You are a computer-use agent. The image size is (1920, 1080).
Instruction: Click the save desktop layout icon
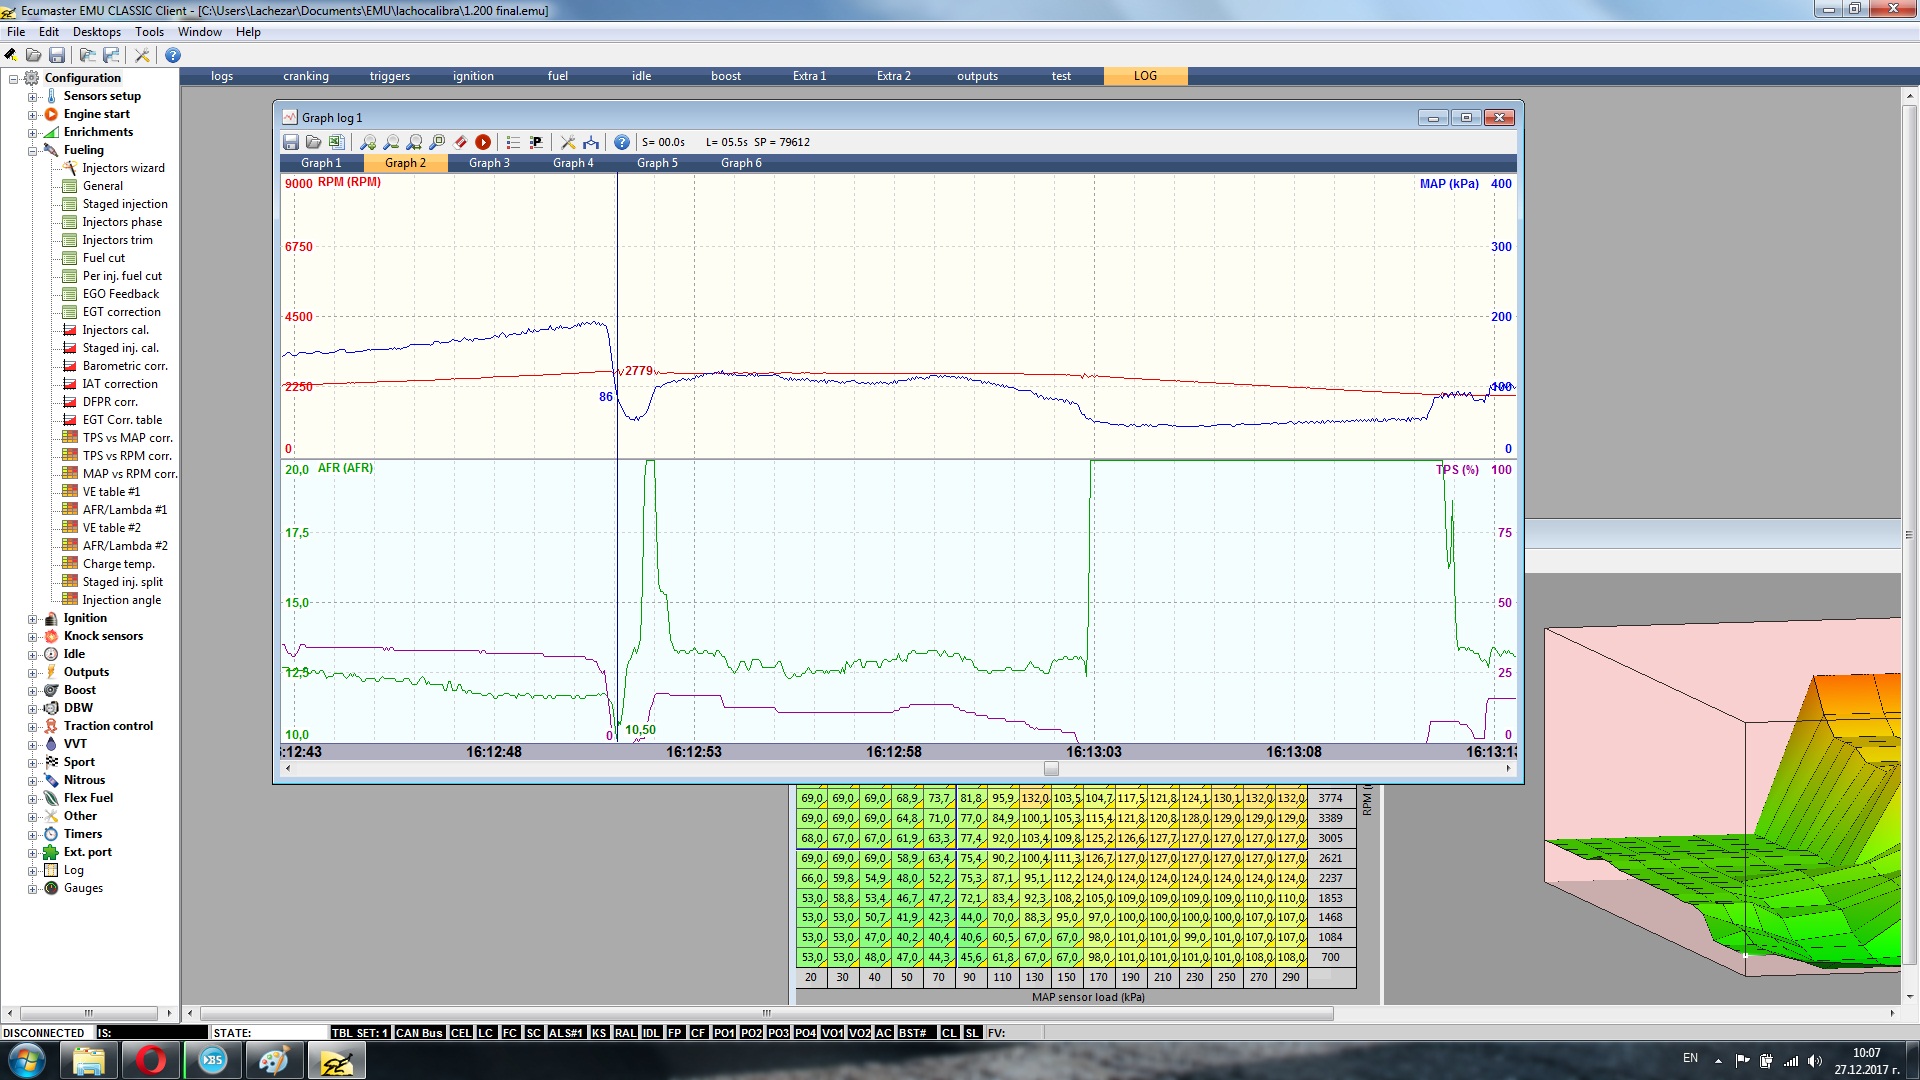[111, 55]
